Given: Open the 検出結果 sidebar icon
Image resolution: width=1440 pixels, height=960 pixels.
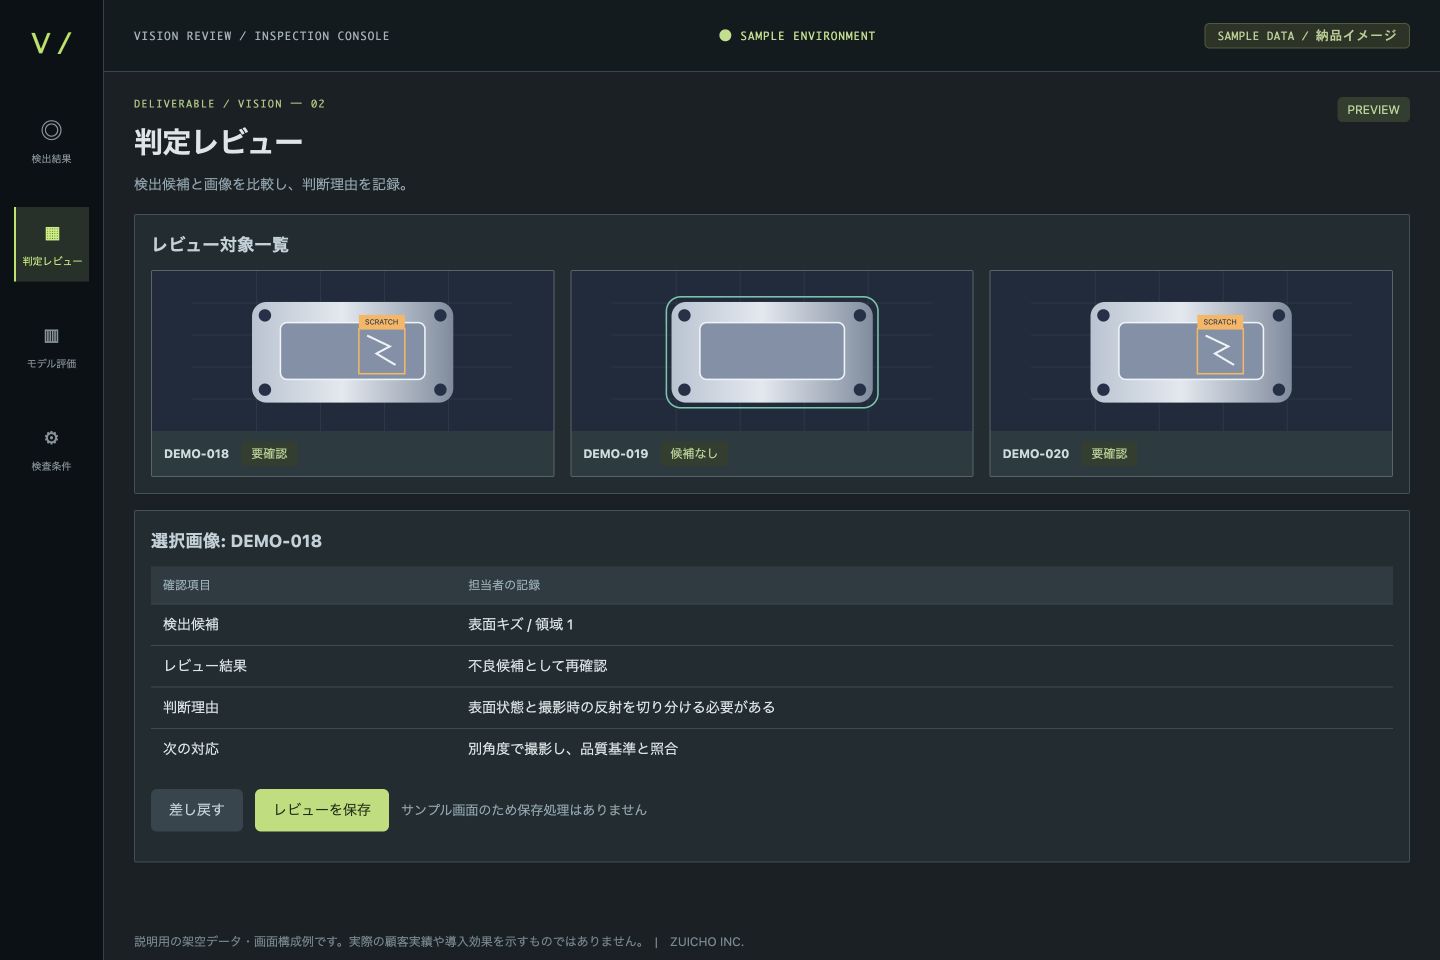Looking at the screenshot, I should (51, 130).
